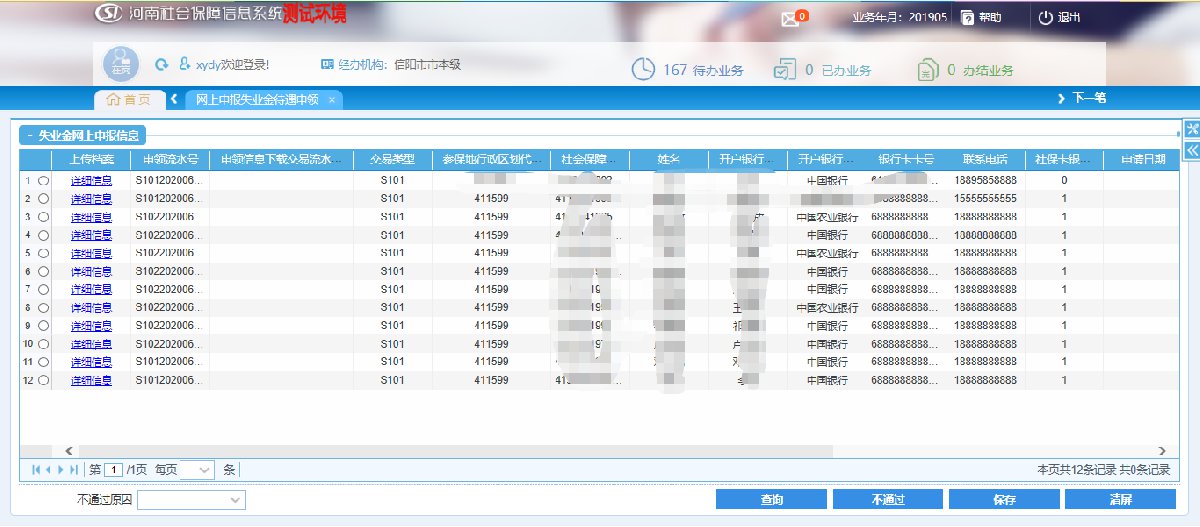Open 详细信息 link in row 3
Screen dimensions: 1200x527
pyautogui.click(x=91, y=217)
